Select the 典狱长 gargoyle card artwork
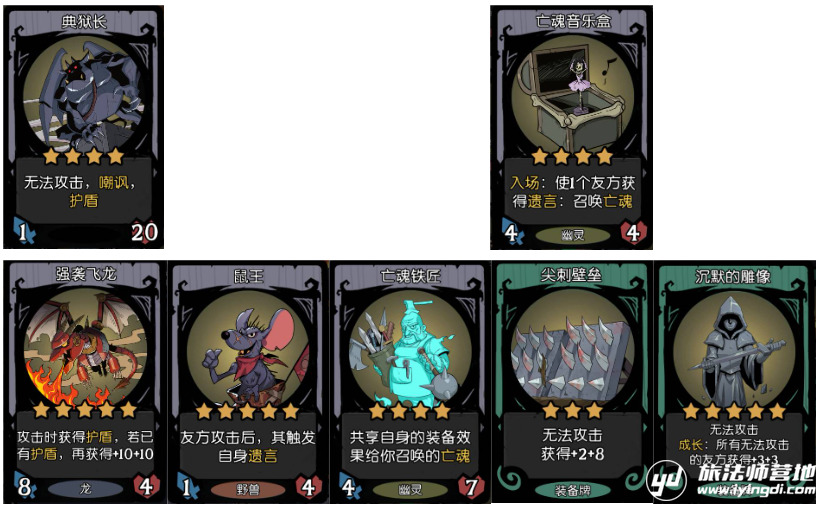 [x=83, y=95]
